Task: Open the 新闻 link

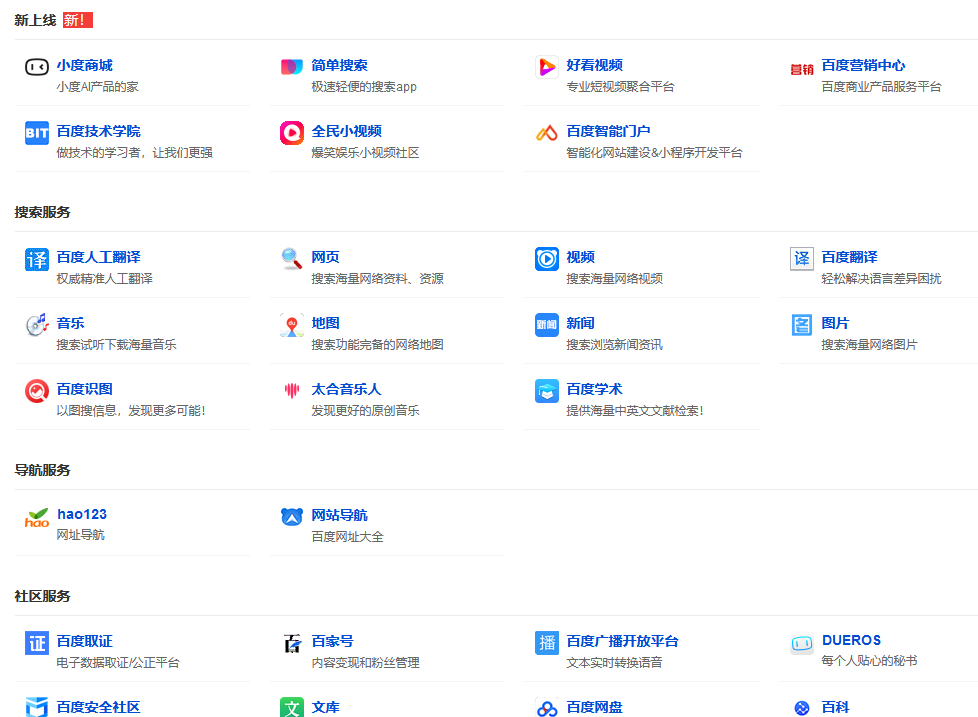Action: tap(580, 324)
